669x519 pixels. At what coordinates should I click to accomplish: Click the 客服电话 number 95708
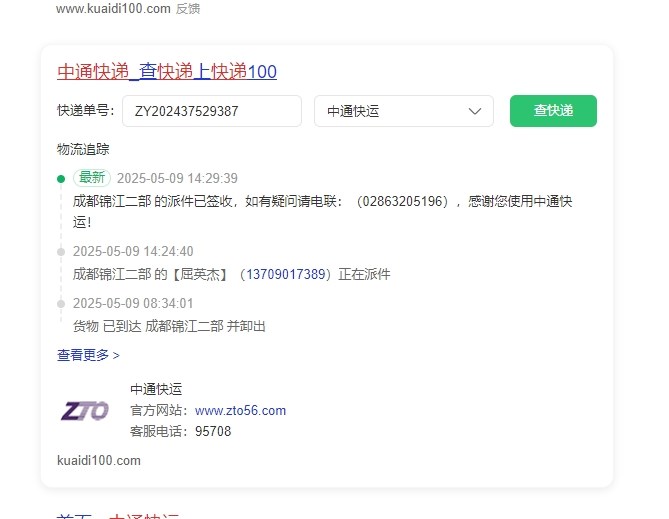(x=213, y=432)
